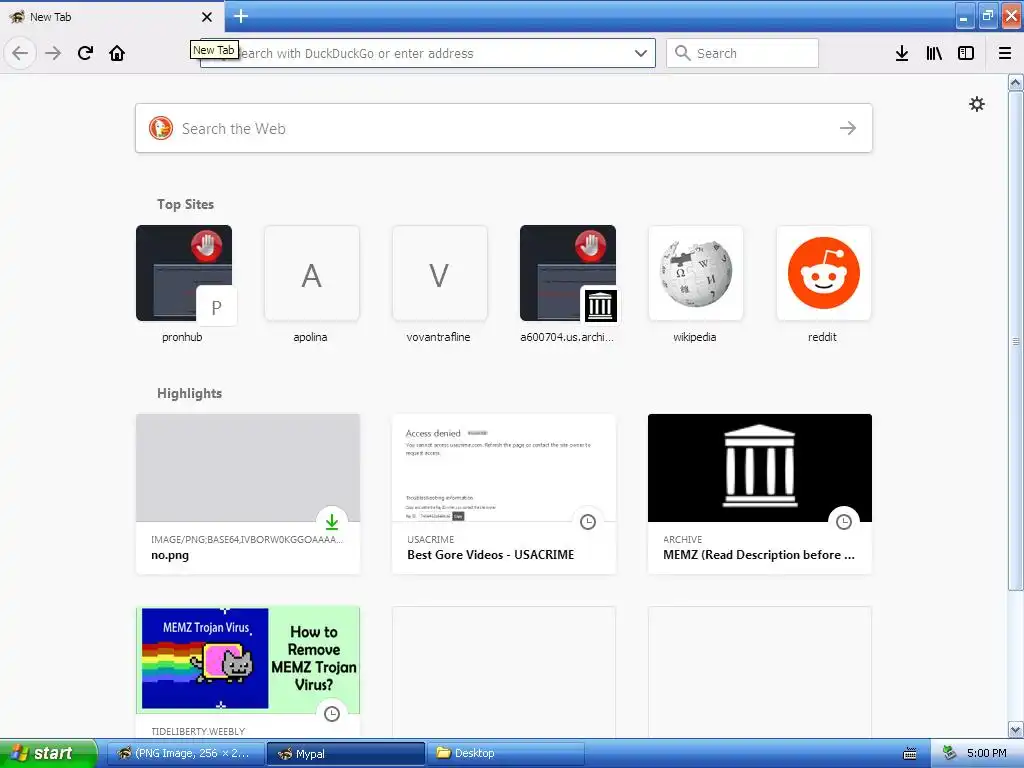Open the reddit top site icon
The image size is (1024, 768).
click(x=824, y=273)
